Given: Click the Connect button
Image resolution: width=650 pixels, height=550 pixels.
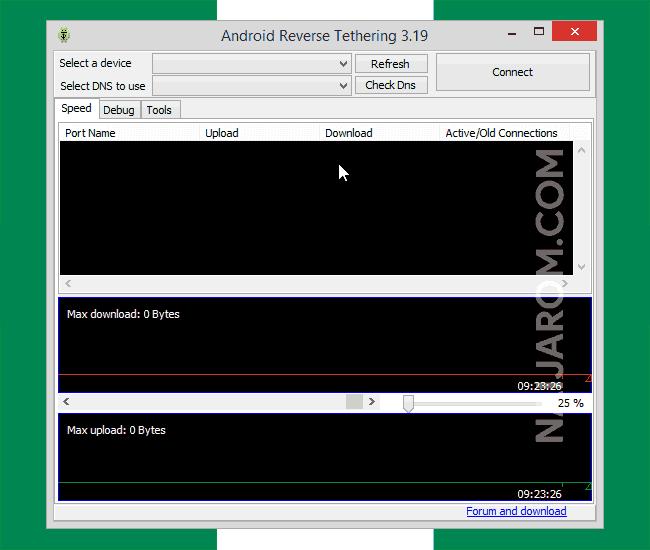Looking at the screenshot, I should pos(512,72).
